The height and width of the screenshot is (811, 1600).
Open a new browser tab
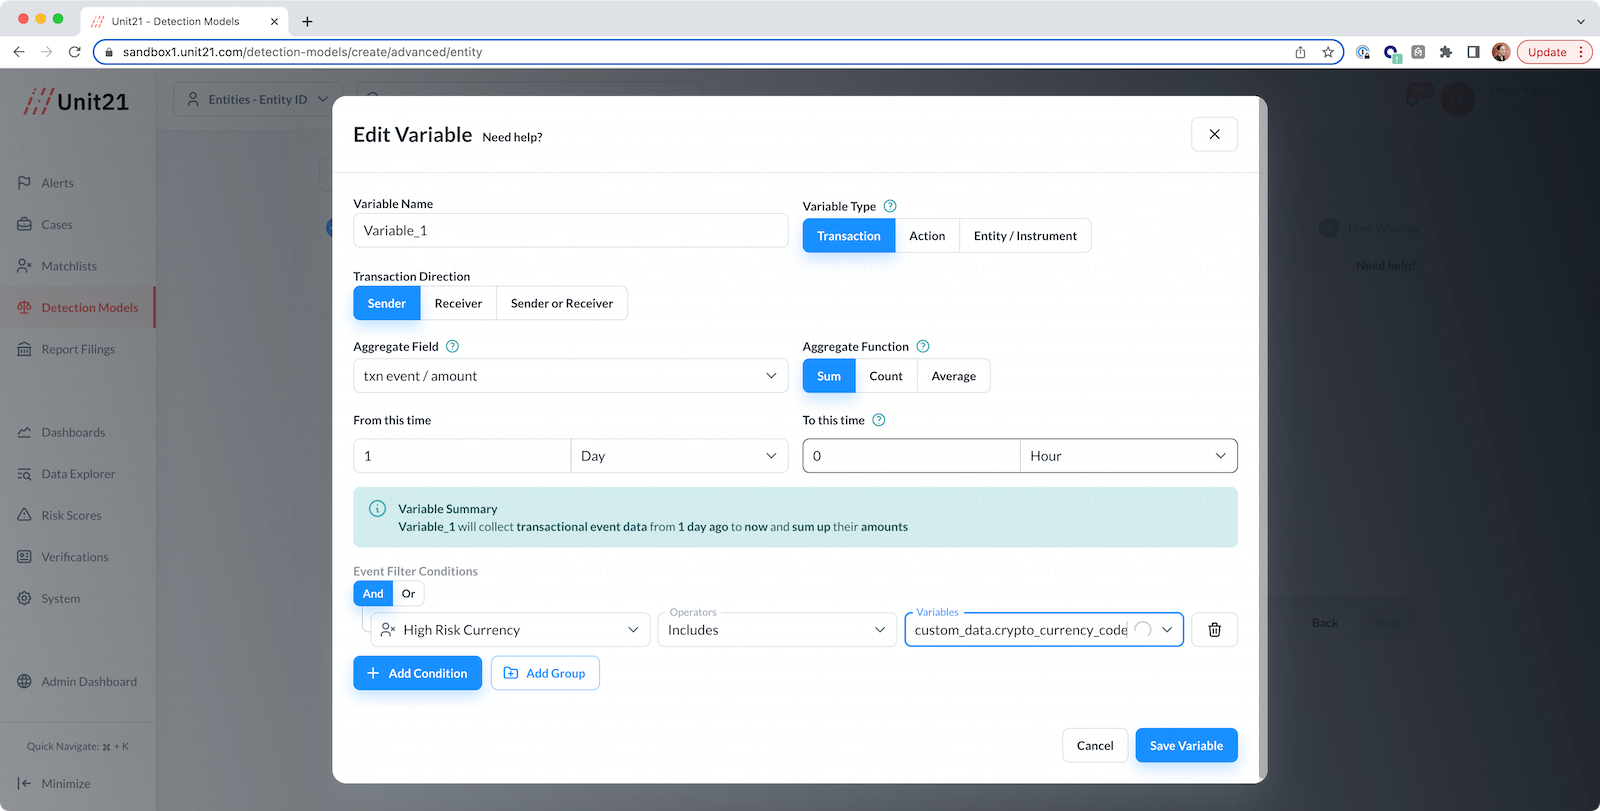[x=307, y=21]
